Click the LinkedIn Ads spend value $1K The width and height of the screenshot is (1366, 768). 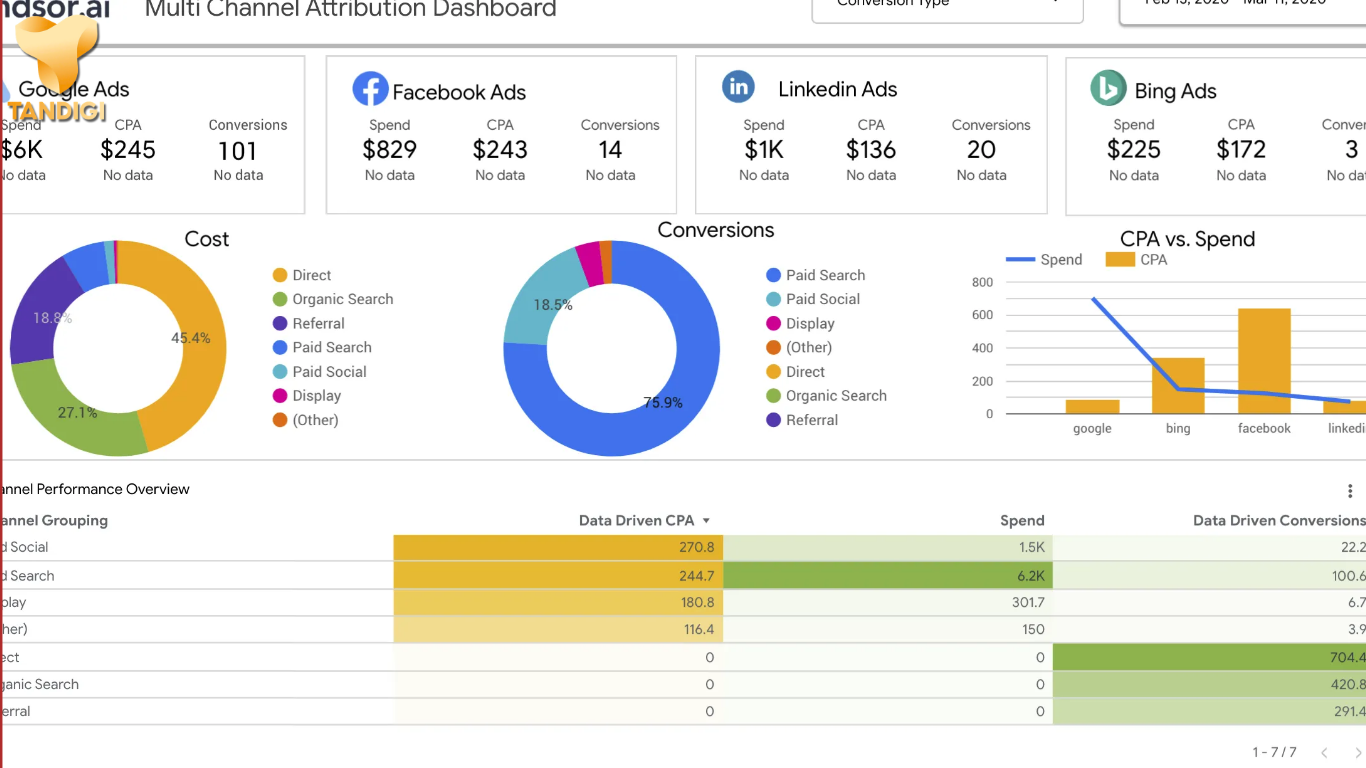(x=764, y=150)
